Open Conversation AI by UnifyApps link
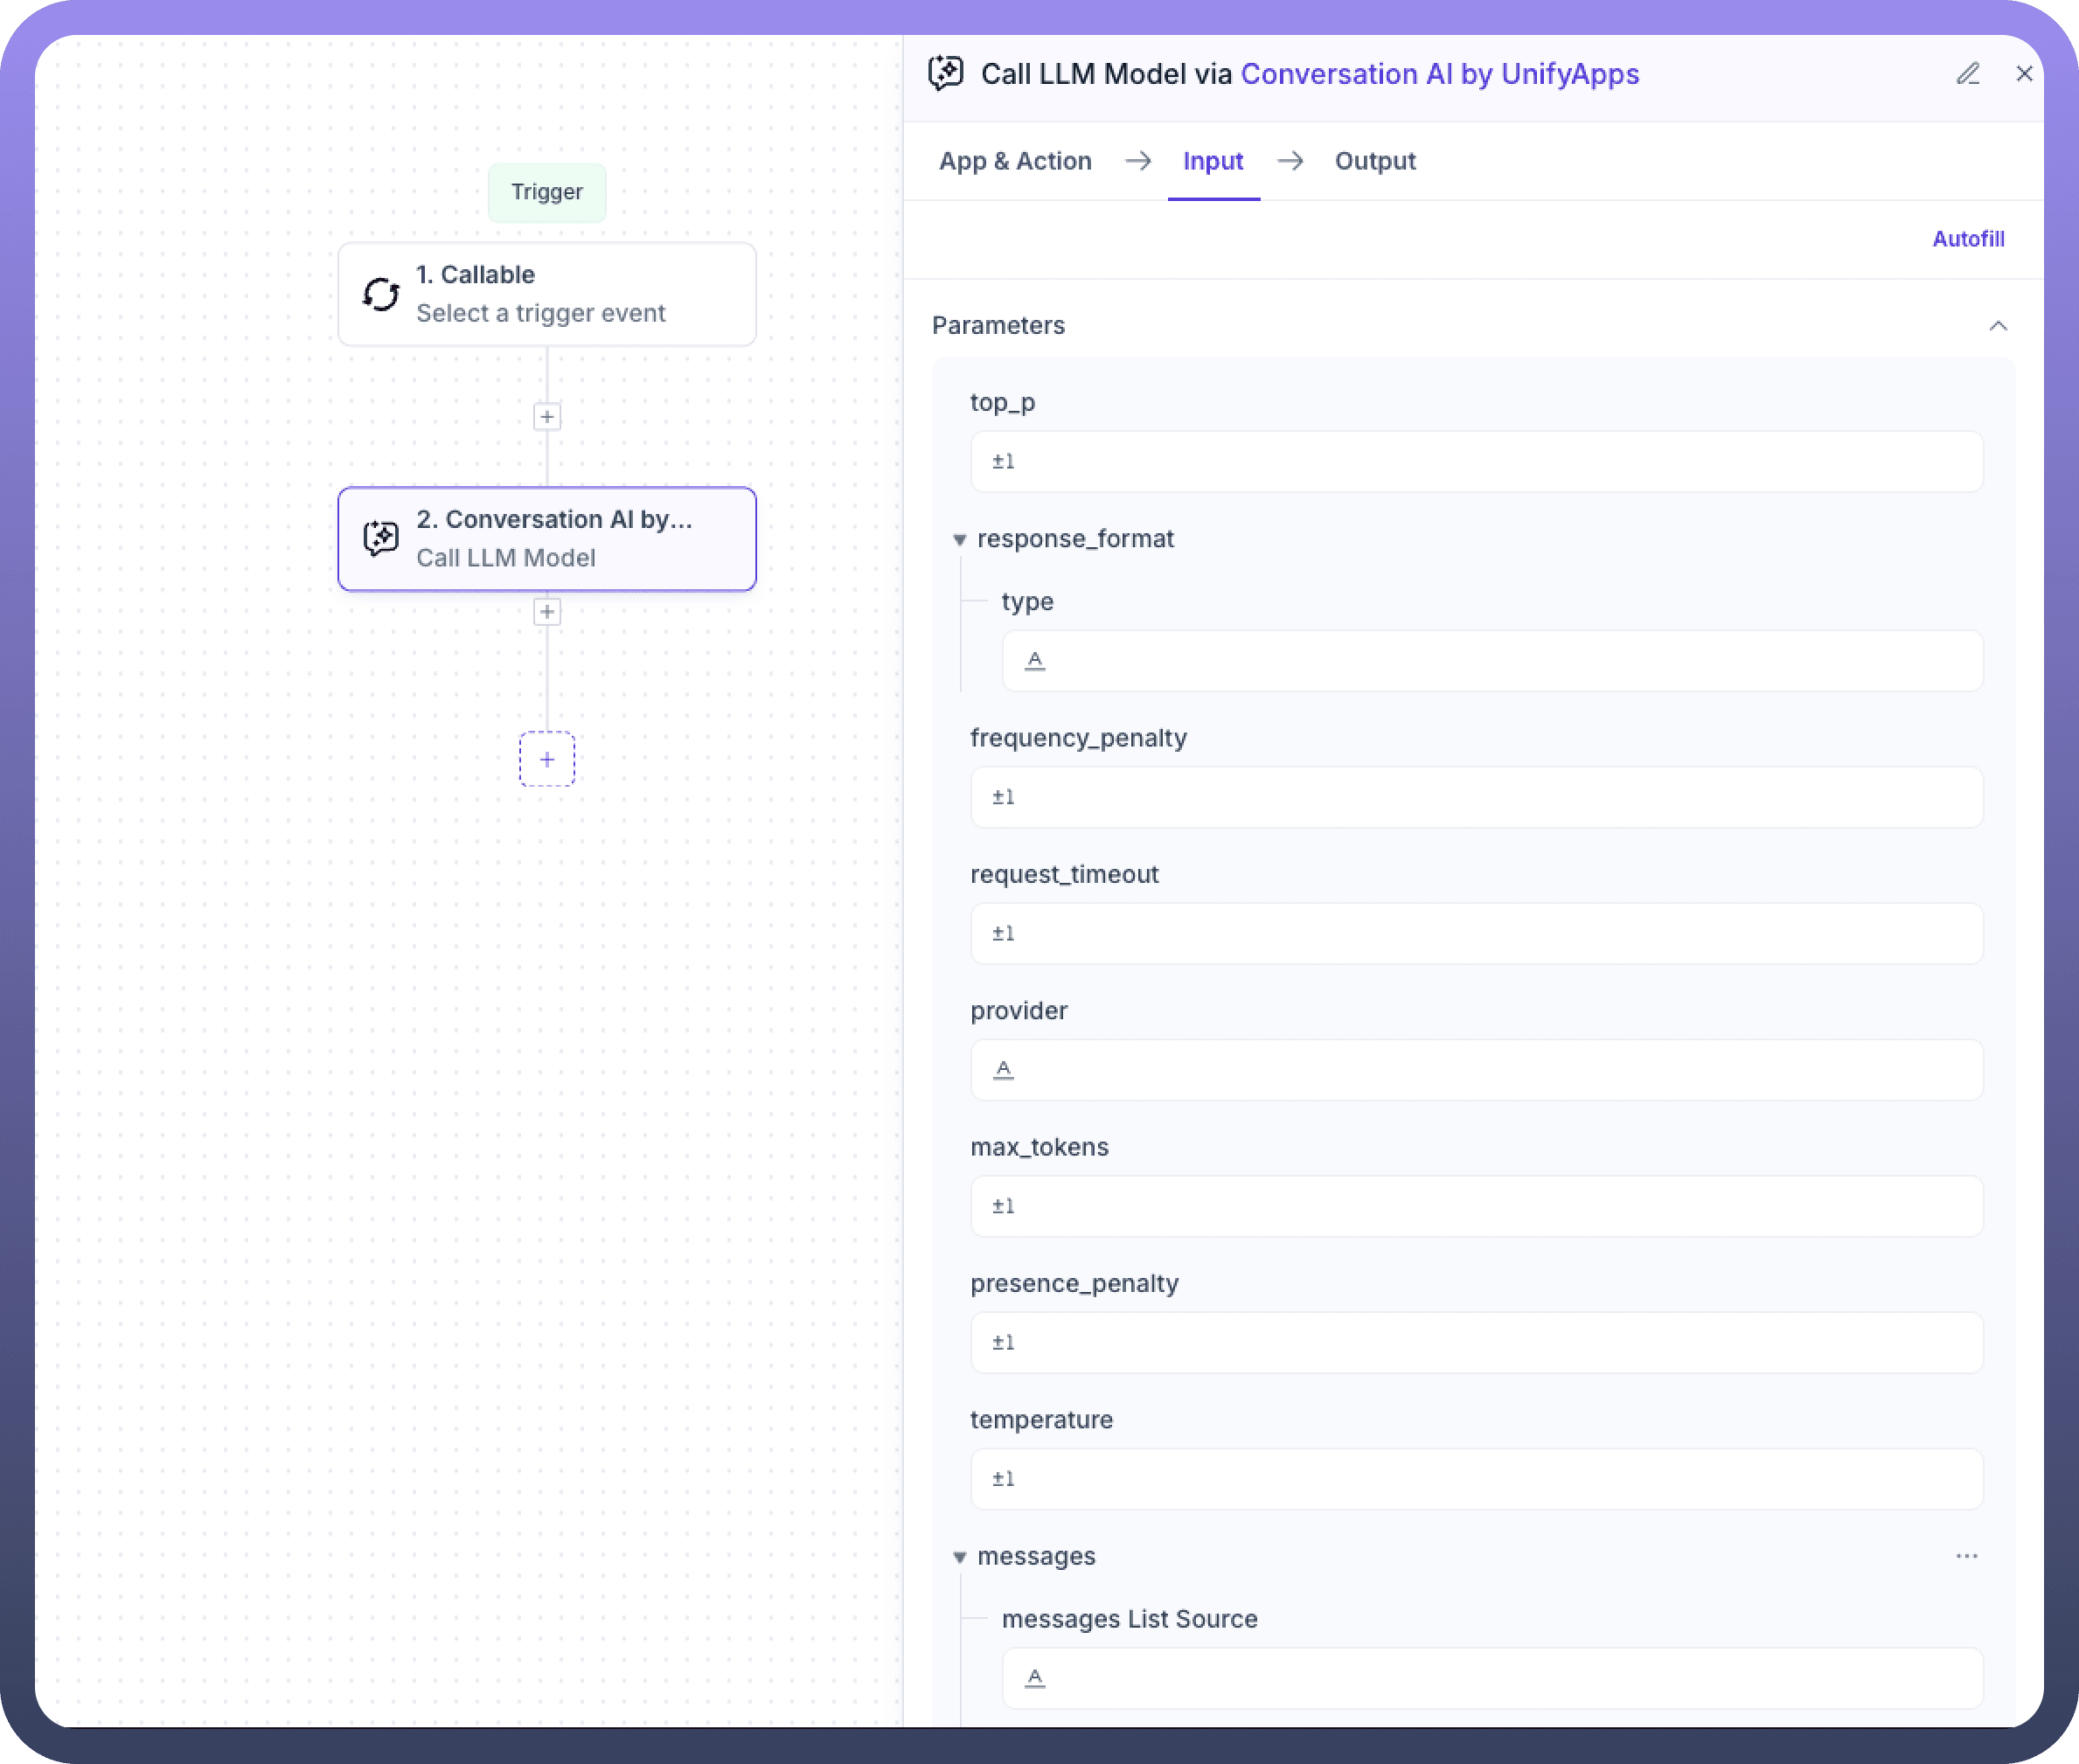The width and height of the screenshot is (2079, 1764). point(1439,74)
